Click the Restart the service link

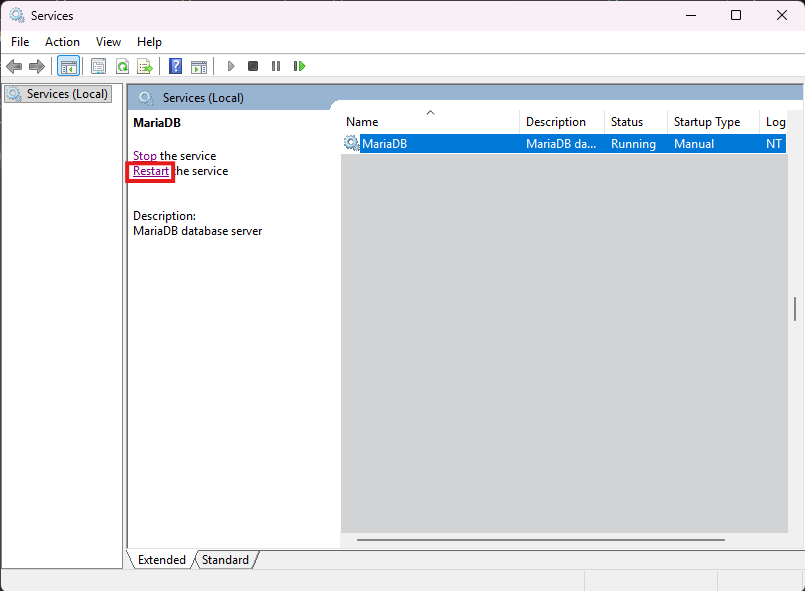pyautogui.click(x=151, y=171)
